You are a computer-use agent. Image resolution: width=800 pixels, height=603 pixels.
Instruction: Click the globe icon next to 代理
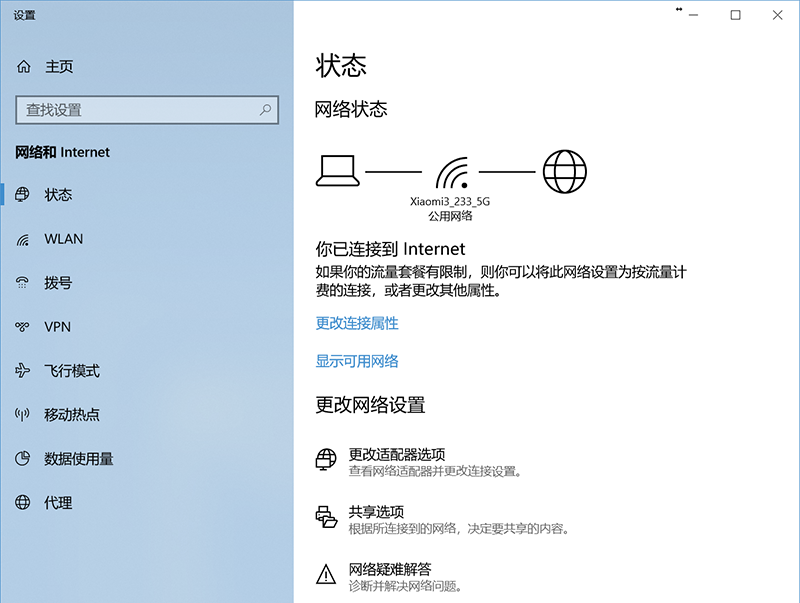(22, 502)
